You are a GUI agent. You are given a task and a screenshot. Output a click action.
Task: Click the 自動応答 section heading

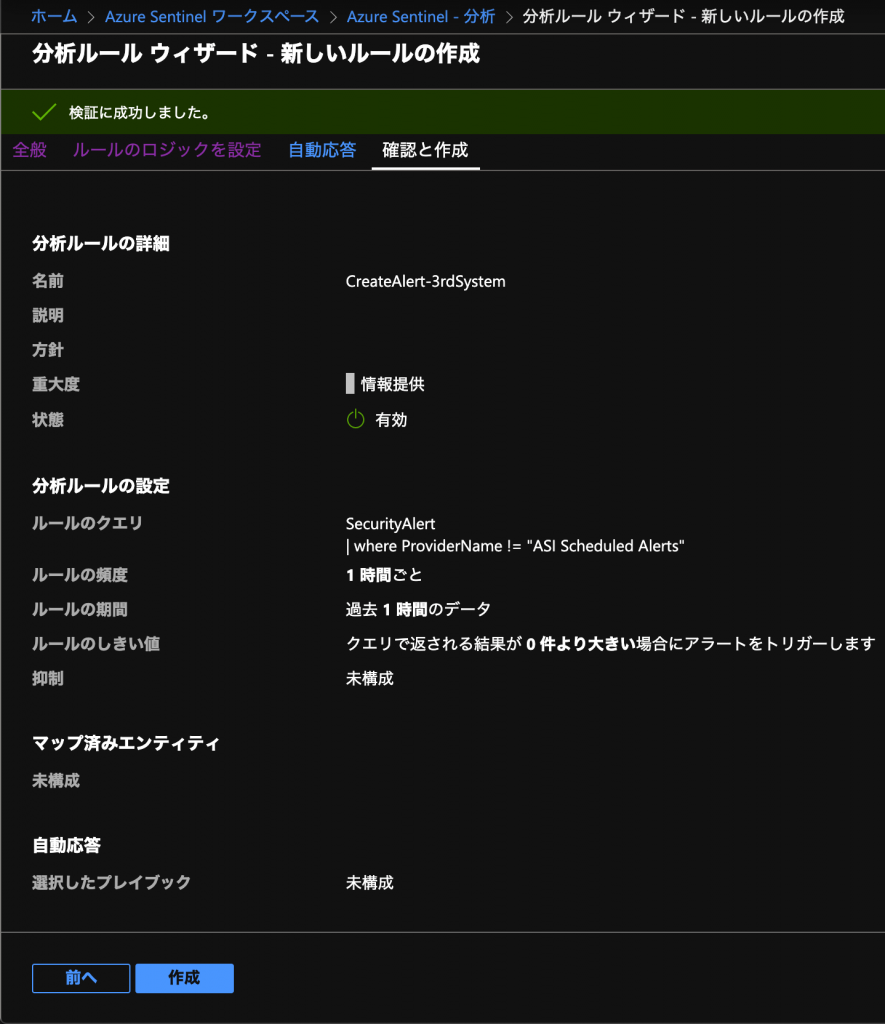[x=66, y=846]
